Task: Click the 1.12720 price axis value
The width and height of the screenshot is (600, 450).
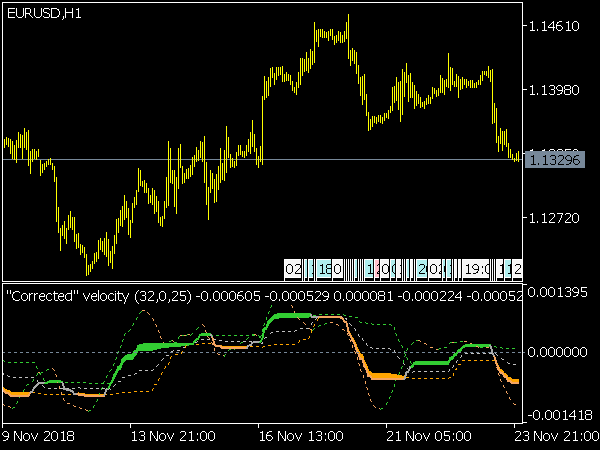Action: pos(554,218)
